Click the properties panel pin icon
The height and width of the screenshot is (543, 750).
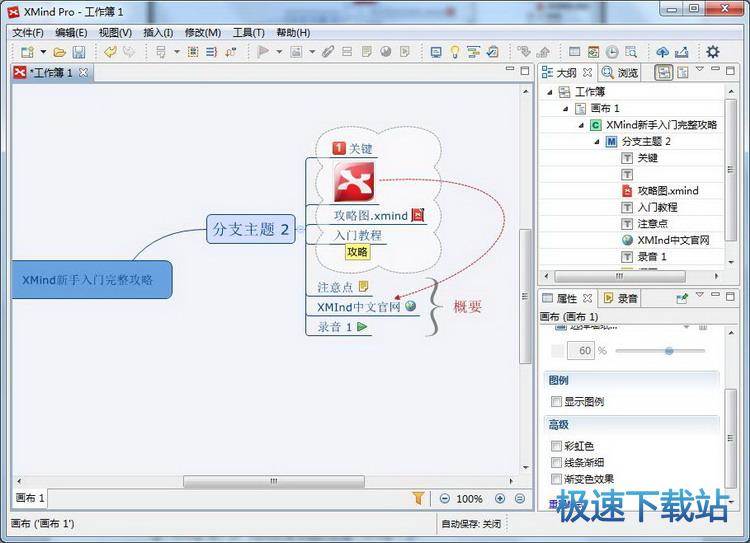tap(682, 299)
